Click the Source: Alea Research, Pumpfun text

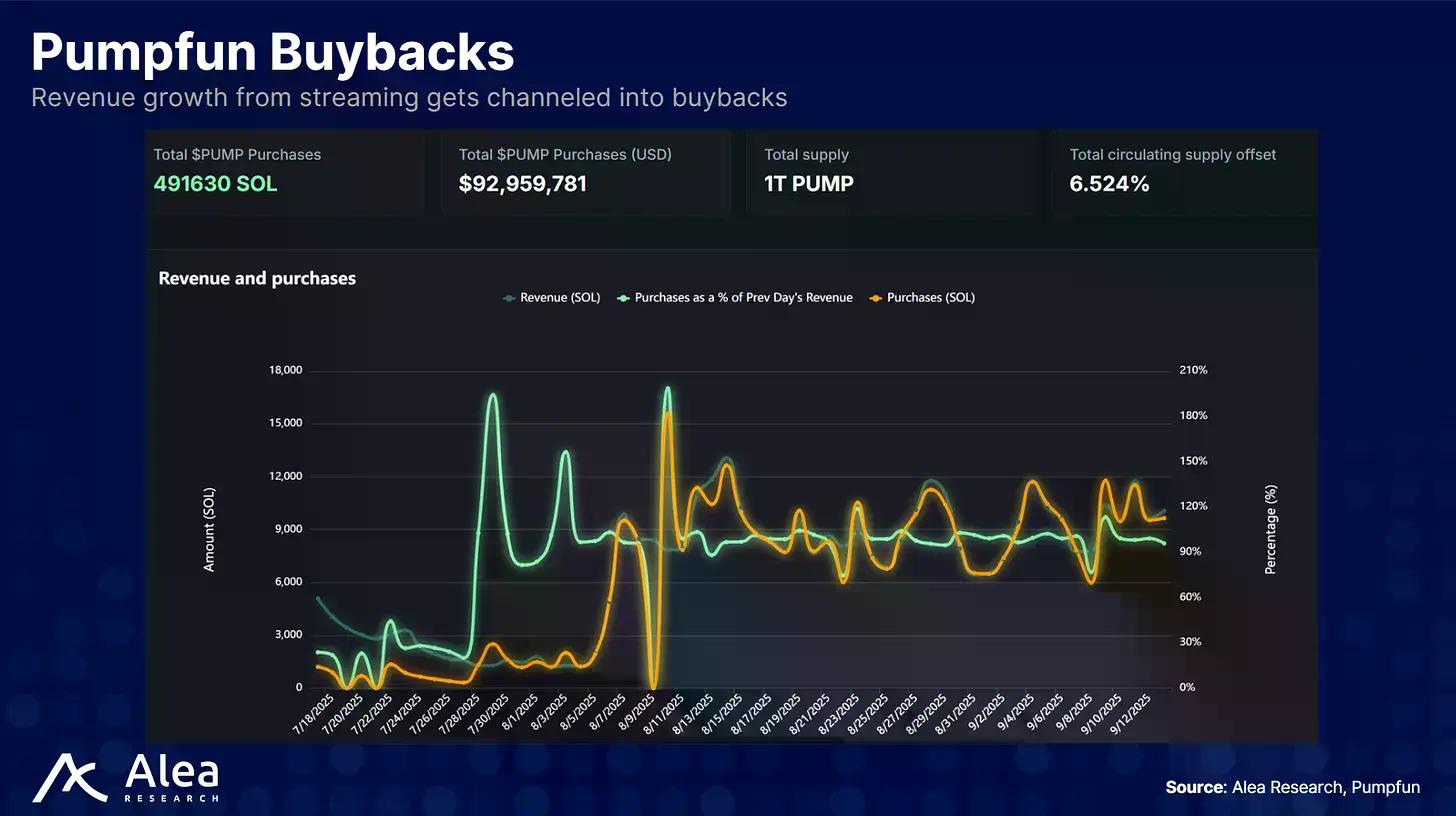(1306, 787)
